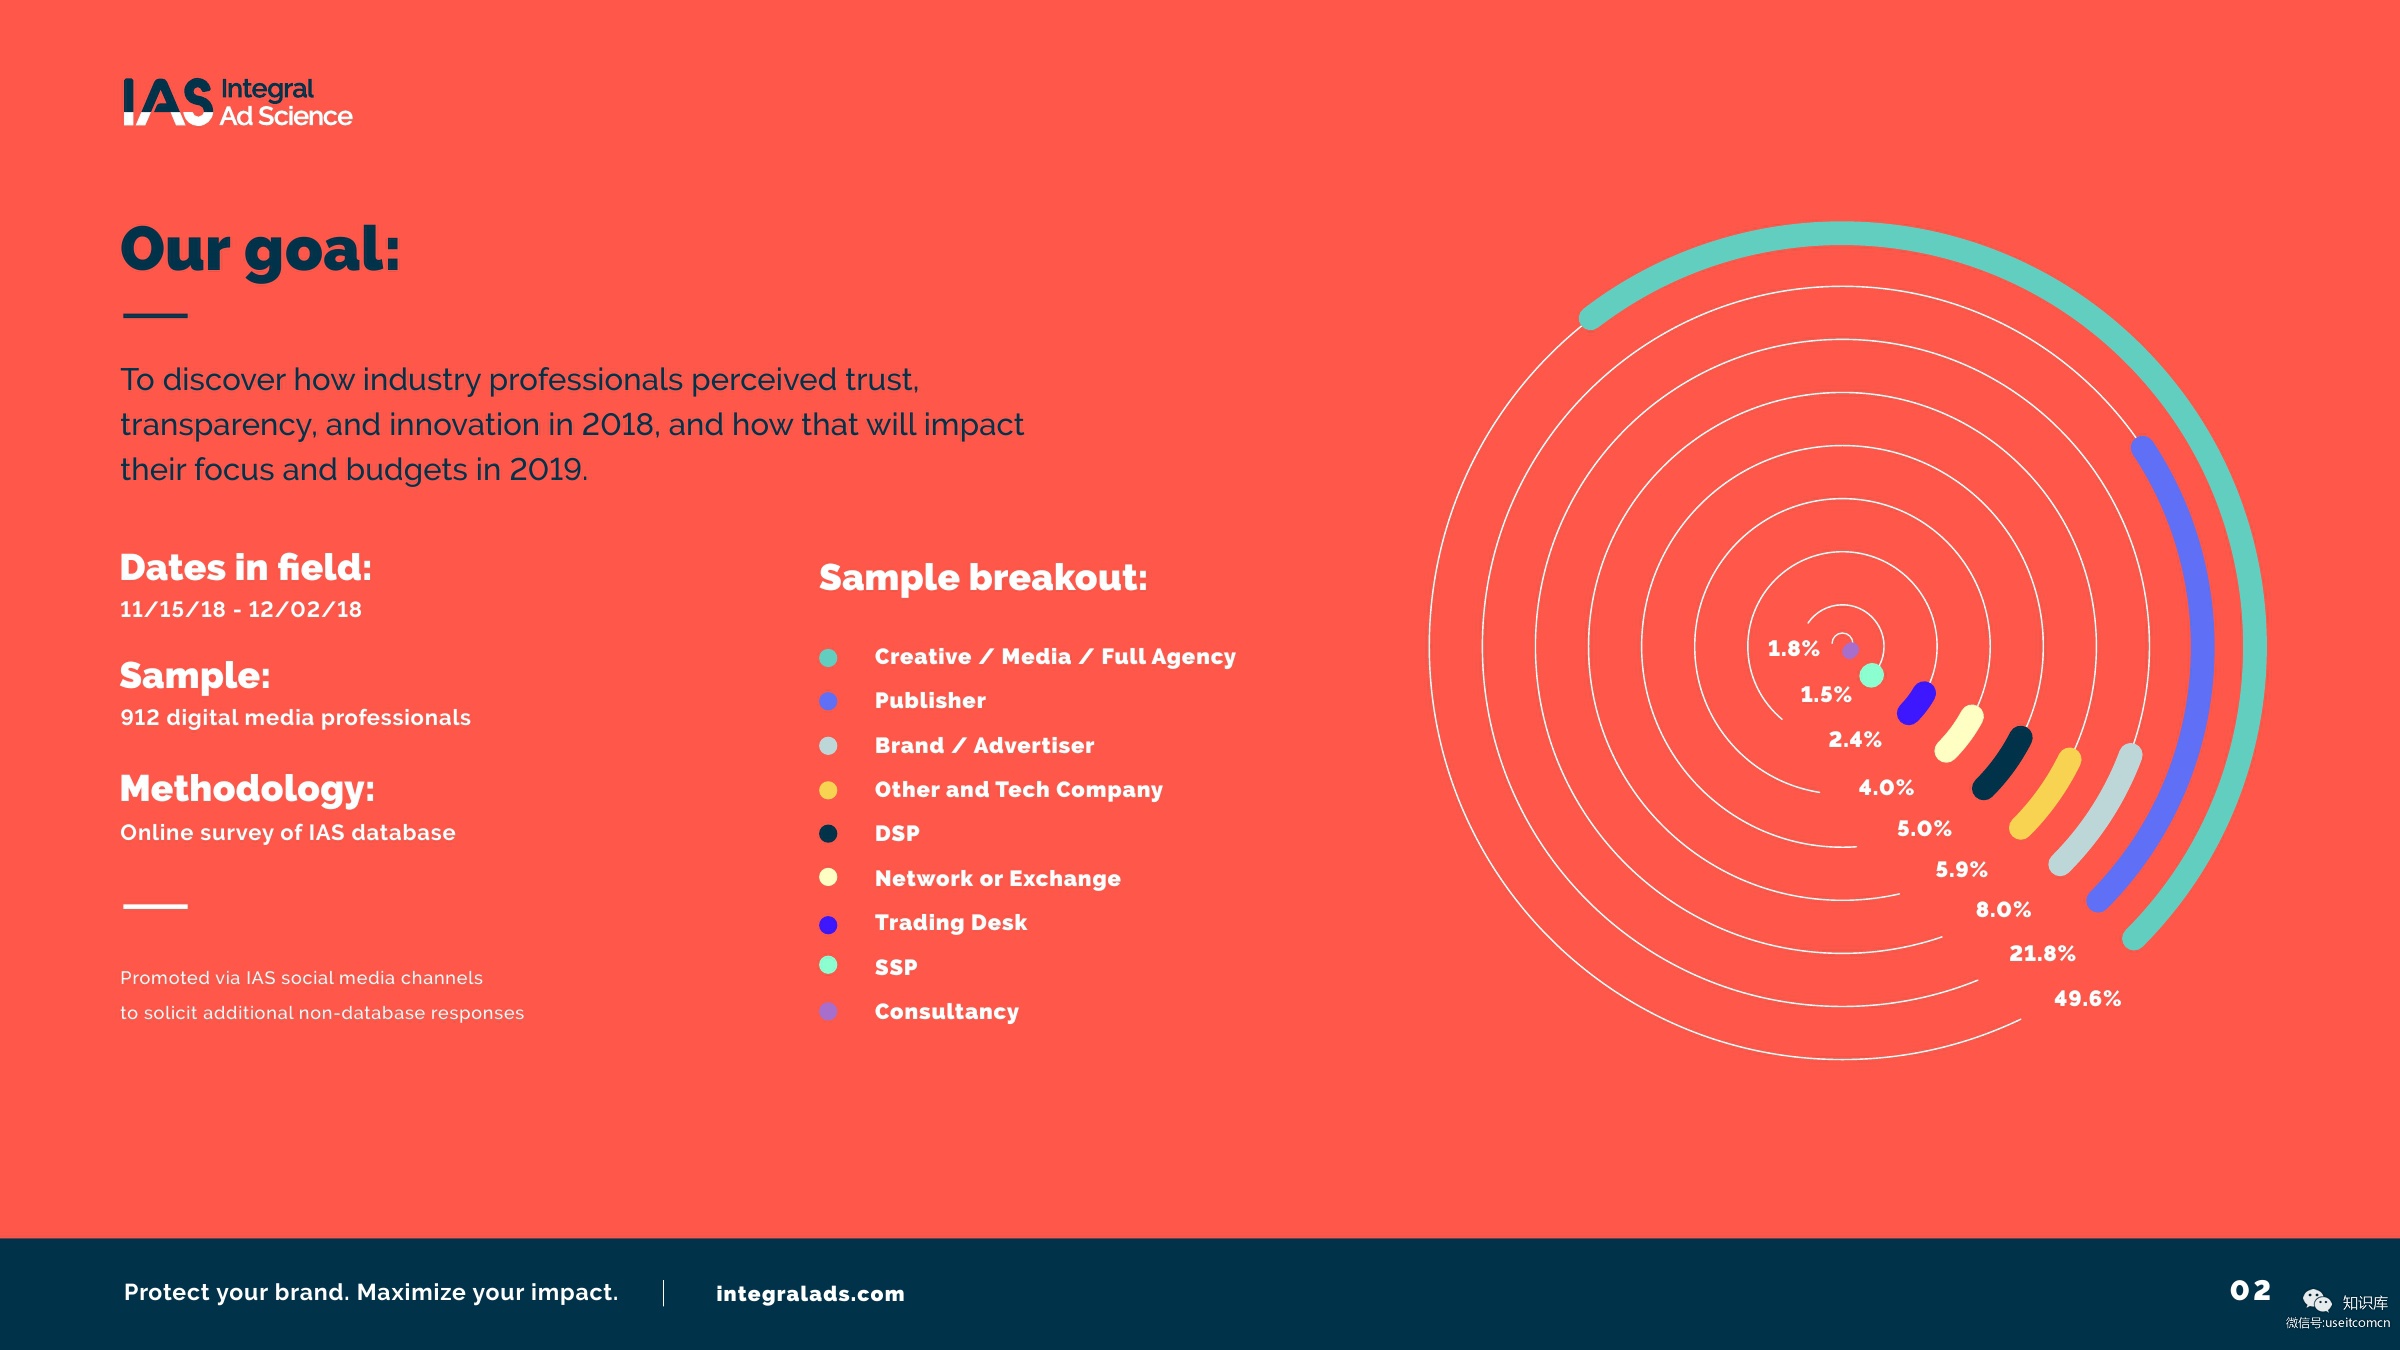
Task: Click the 21.8% chart label
Action: click(x=2042, y=954)
